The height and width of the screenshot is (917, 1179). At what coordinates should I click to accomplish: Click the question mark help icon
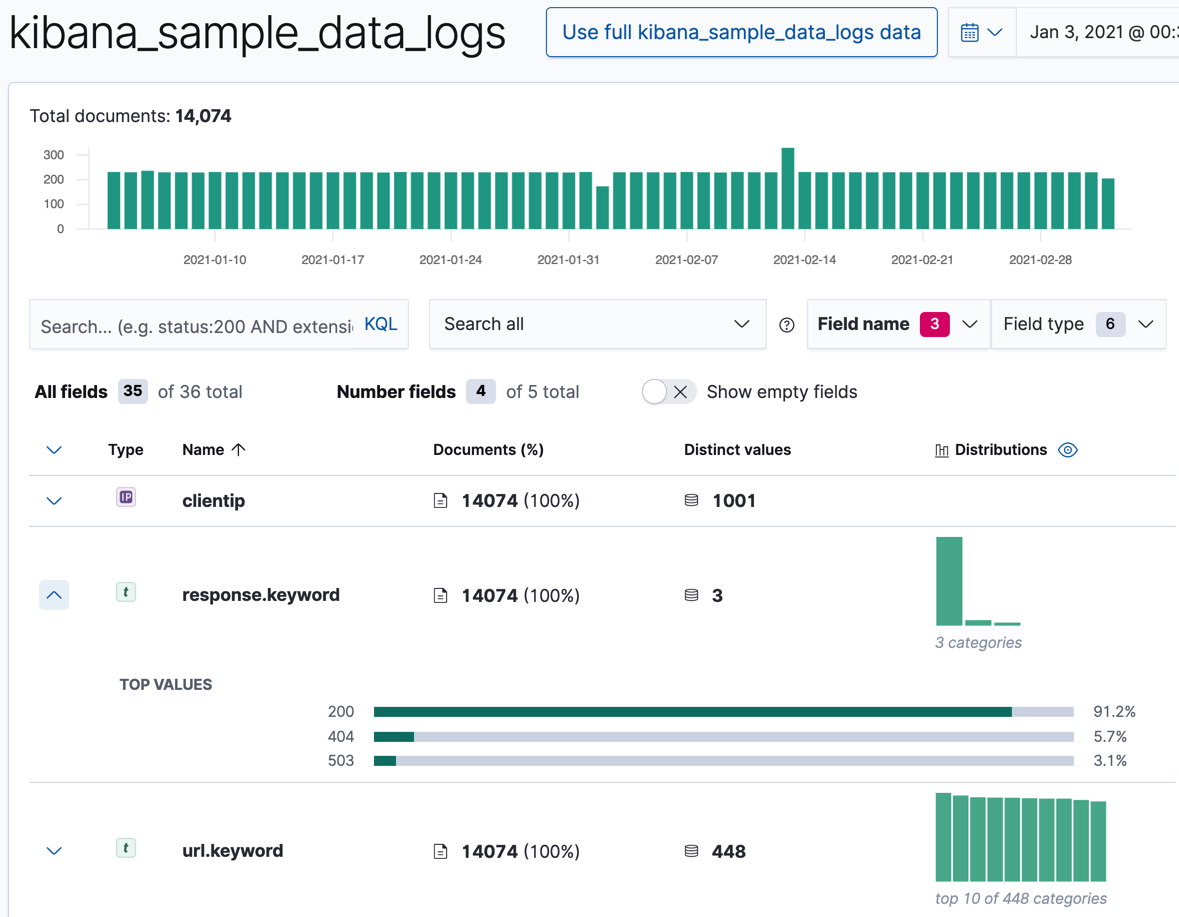(x=786, y=324)
